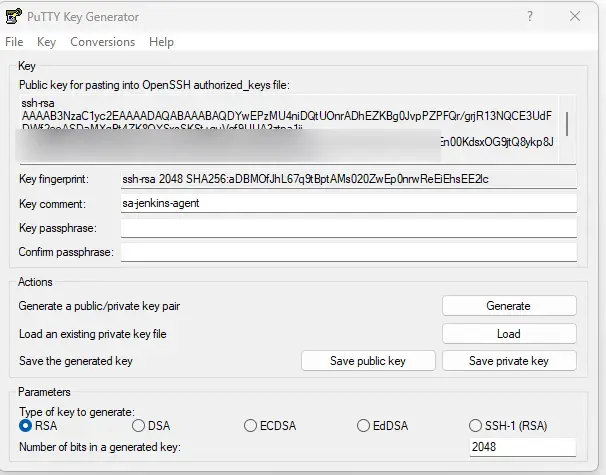Click 'Type of key to generate:' label
Viewport: 606px width, 475px height.
click(x=77, y=412)
